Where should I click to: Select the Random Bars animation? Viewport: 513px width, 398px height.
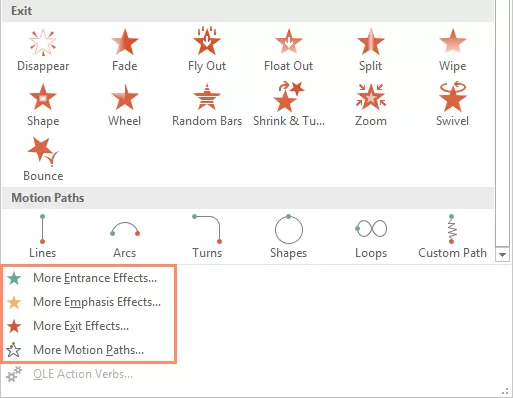[207, 105]
